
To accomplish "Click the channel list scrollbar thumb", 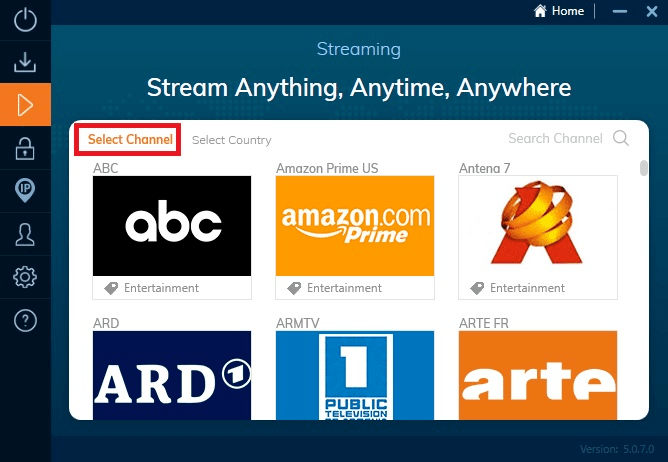I will [644, 168].
